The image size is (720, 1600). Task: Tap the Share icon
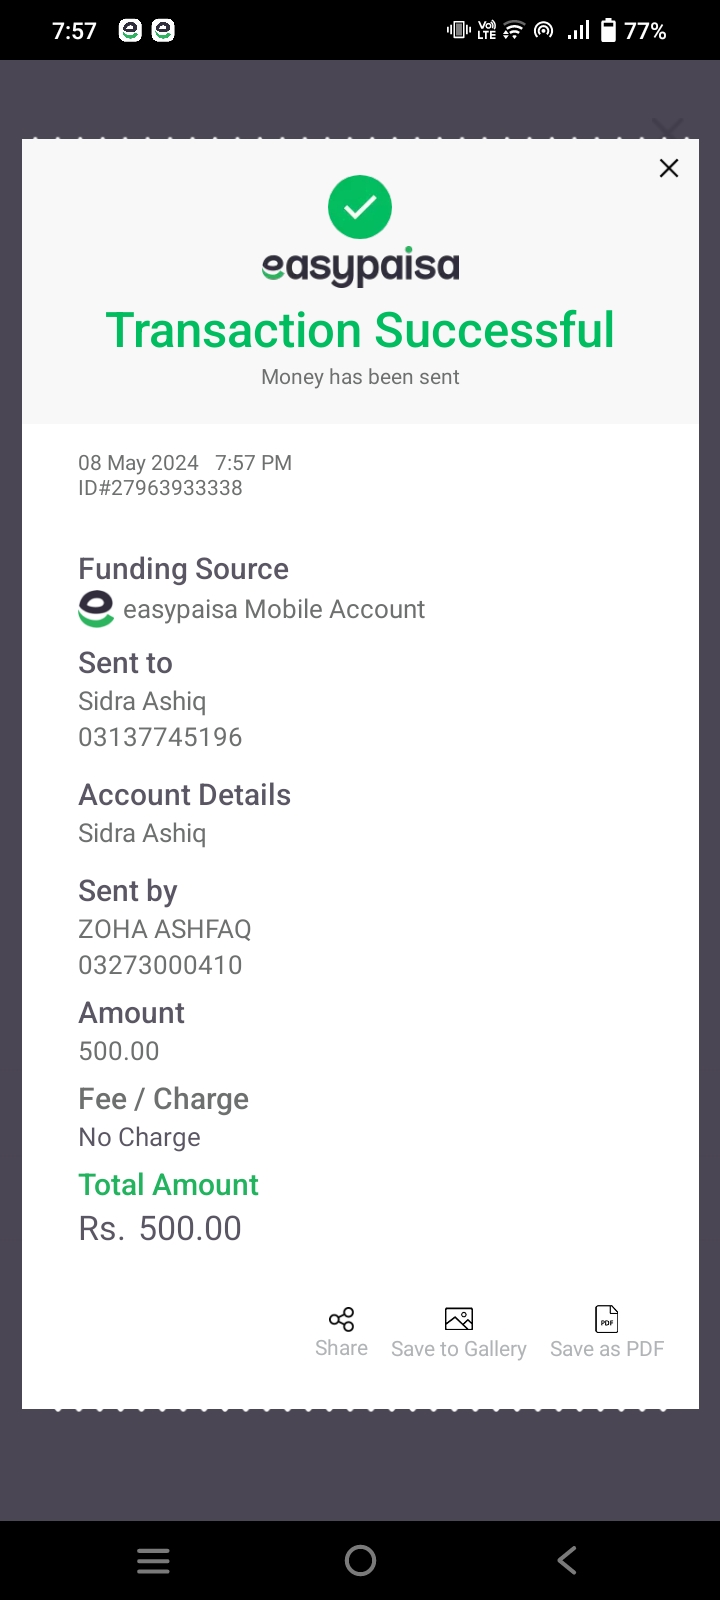[x=341, y=1319]
